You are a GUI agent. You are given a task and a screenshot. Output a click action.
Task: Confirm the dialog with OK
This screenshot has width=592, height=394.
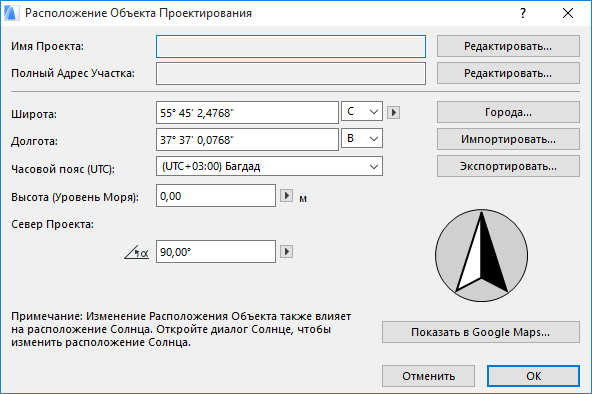(x=533, y=376)
